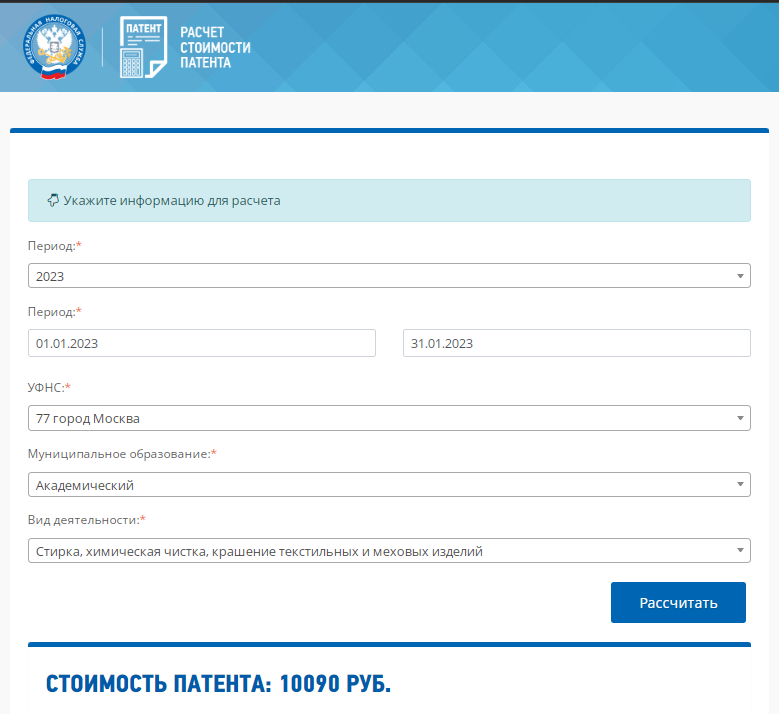Open the УФНС list showing '77 город Москва'

point(380,418)
